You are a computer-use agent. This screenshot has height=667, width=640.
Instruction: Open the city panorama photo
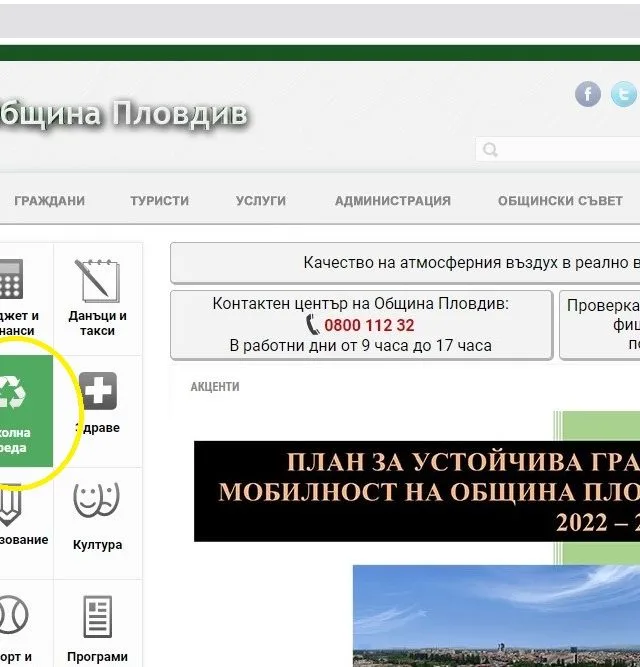496,616
